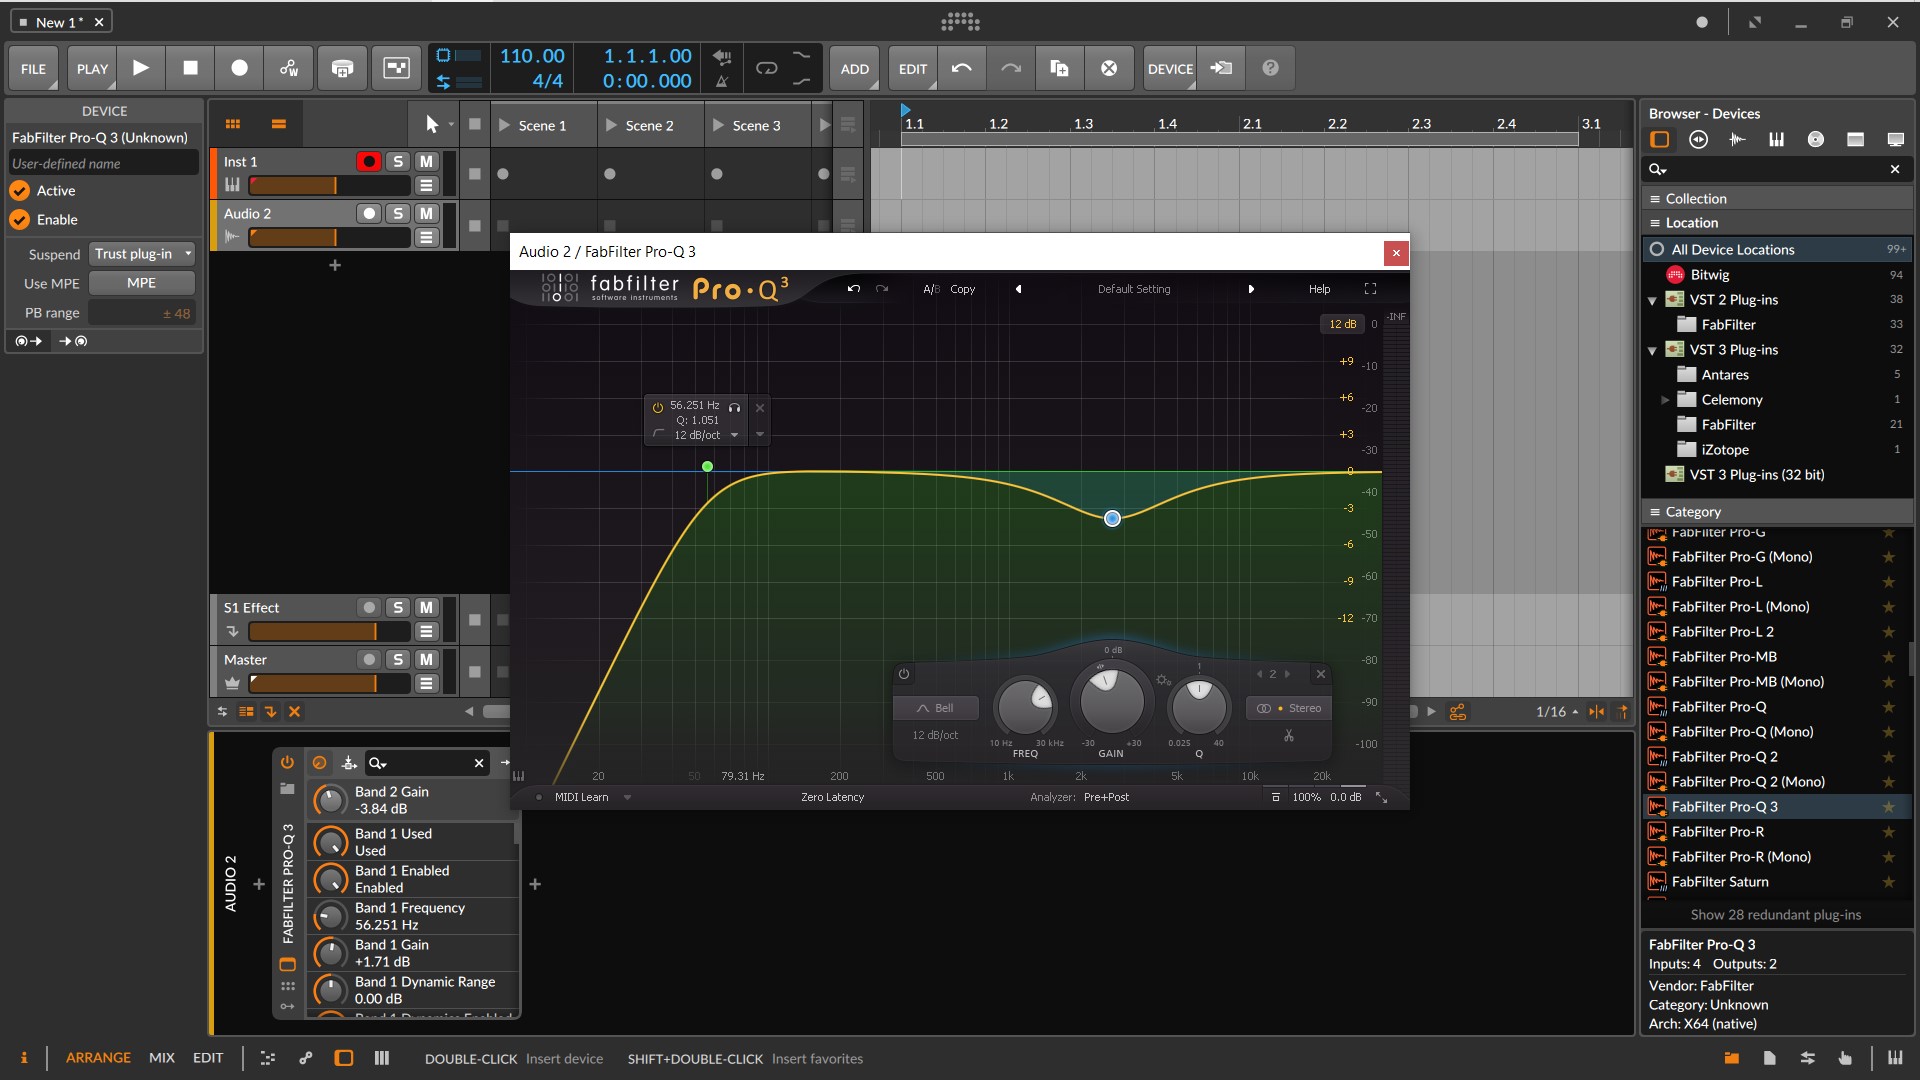Mute the Audio 2 track
1920x1080 pixels.
[426, 213]
